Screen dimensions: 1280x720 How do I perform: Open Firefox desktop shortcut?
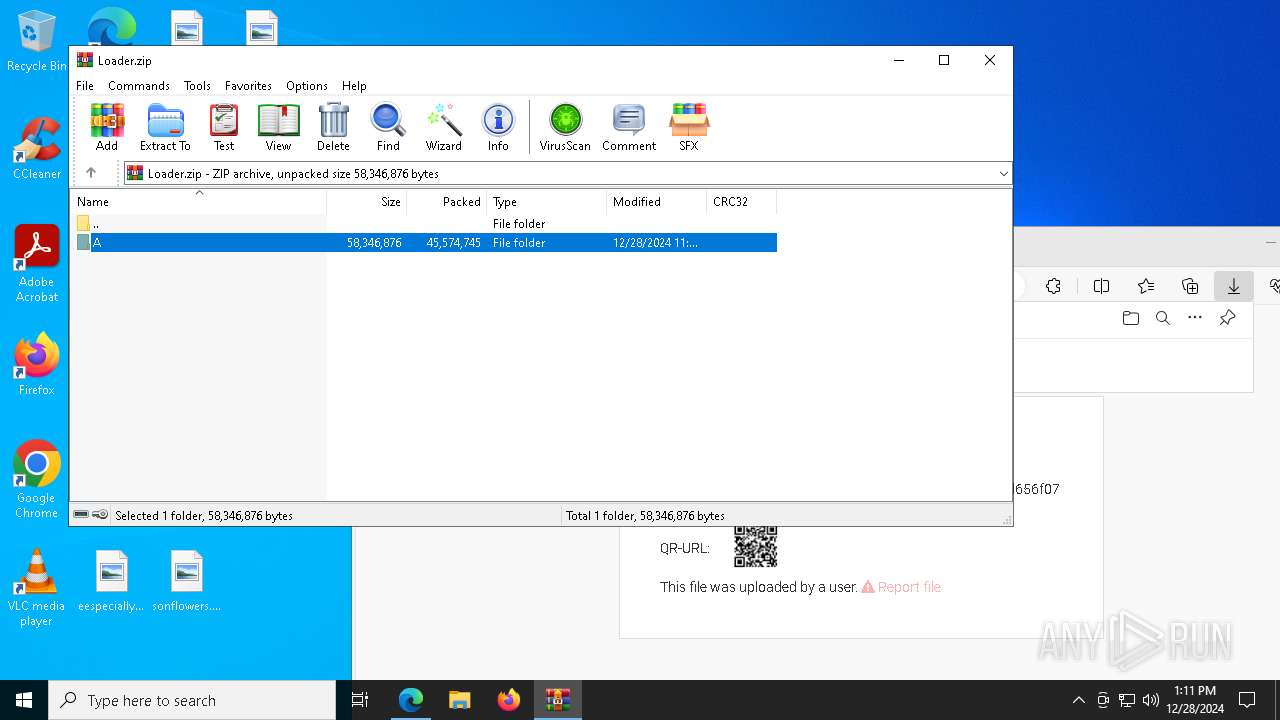pos(37,364)
